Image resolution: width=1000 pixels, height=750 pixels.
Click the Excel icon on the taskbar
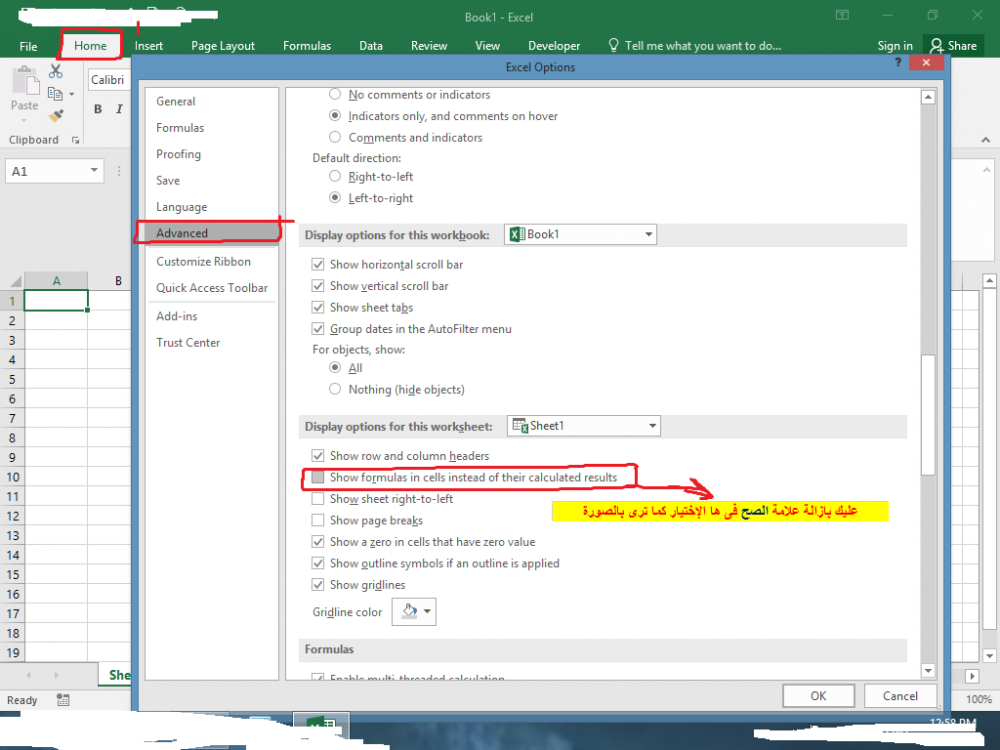tap(321, 726)
